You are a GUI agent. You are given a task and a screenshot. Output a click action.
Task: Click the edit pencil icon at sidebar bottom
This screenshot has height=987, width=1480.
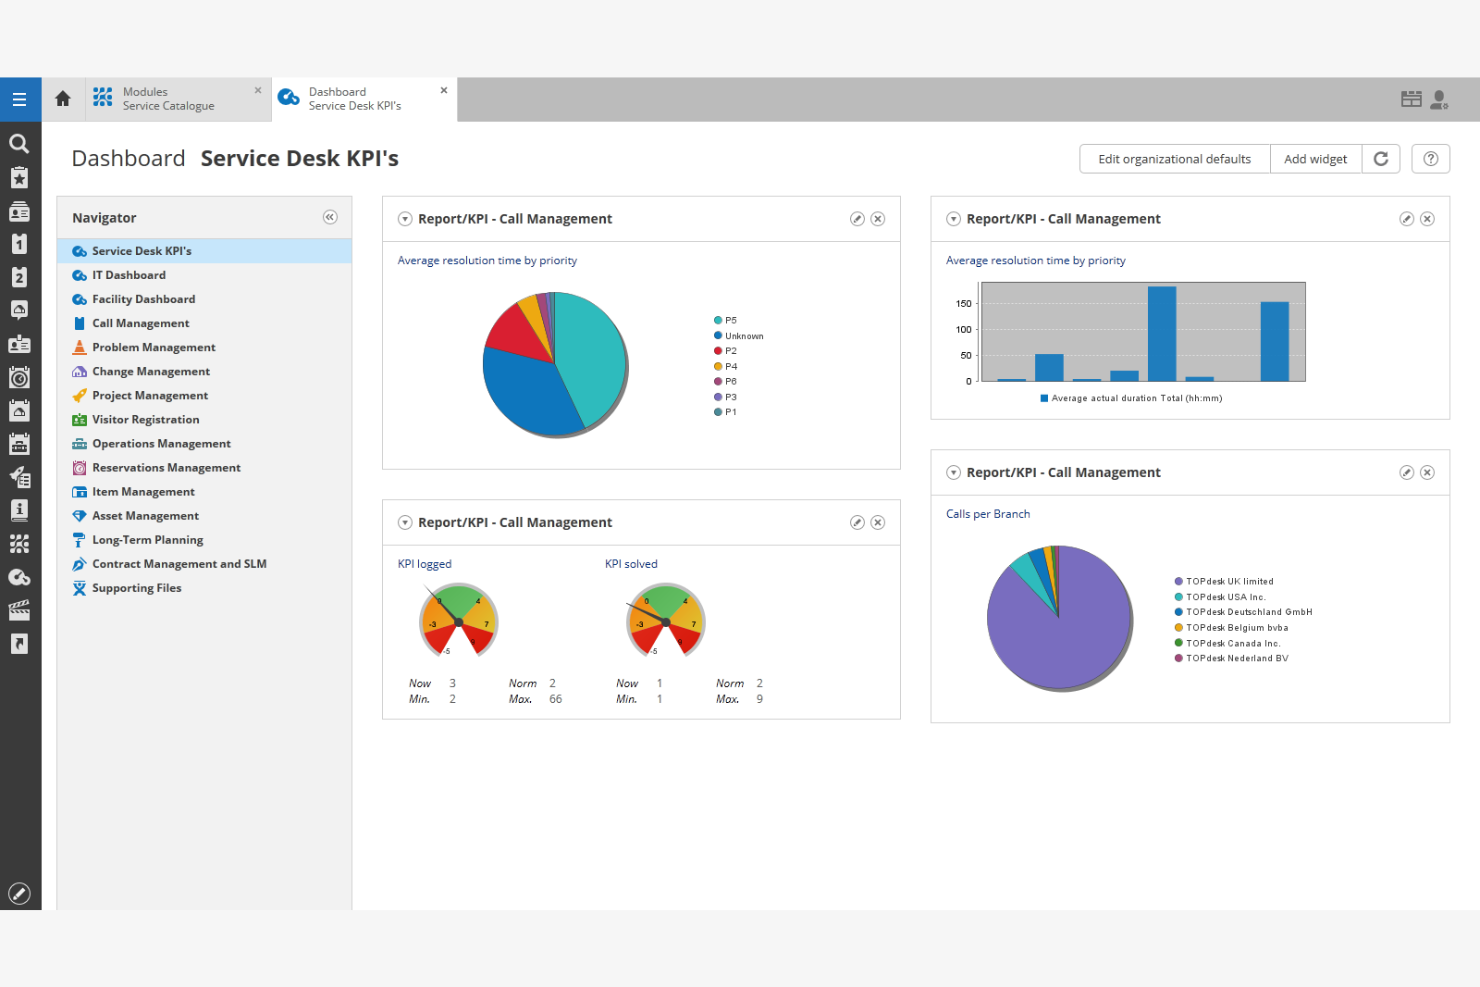[x=20, y=893]
